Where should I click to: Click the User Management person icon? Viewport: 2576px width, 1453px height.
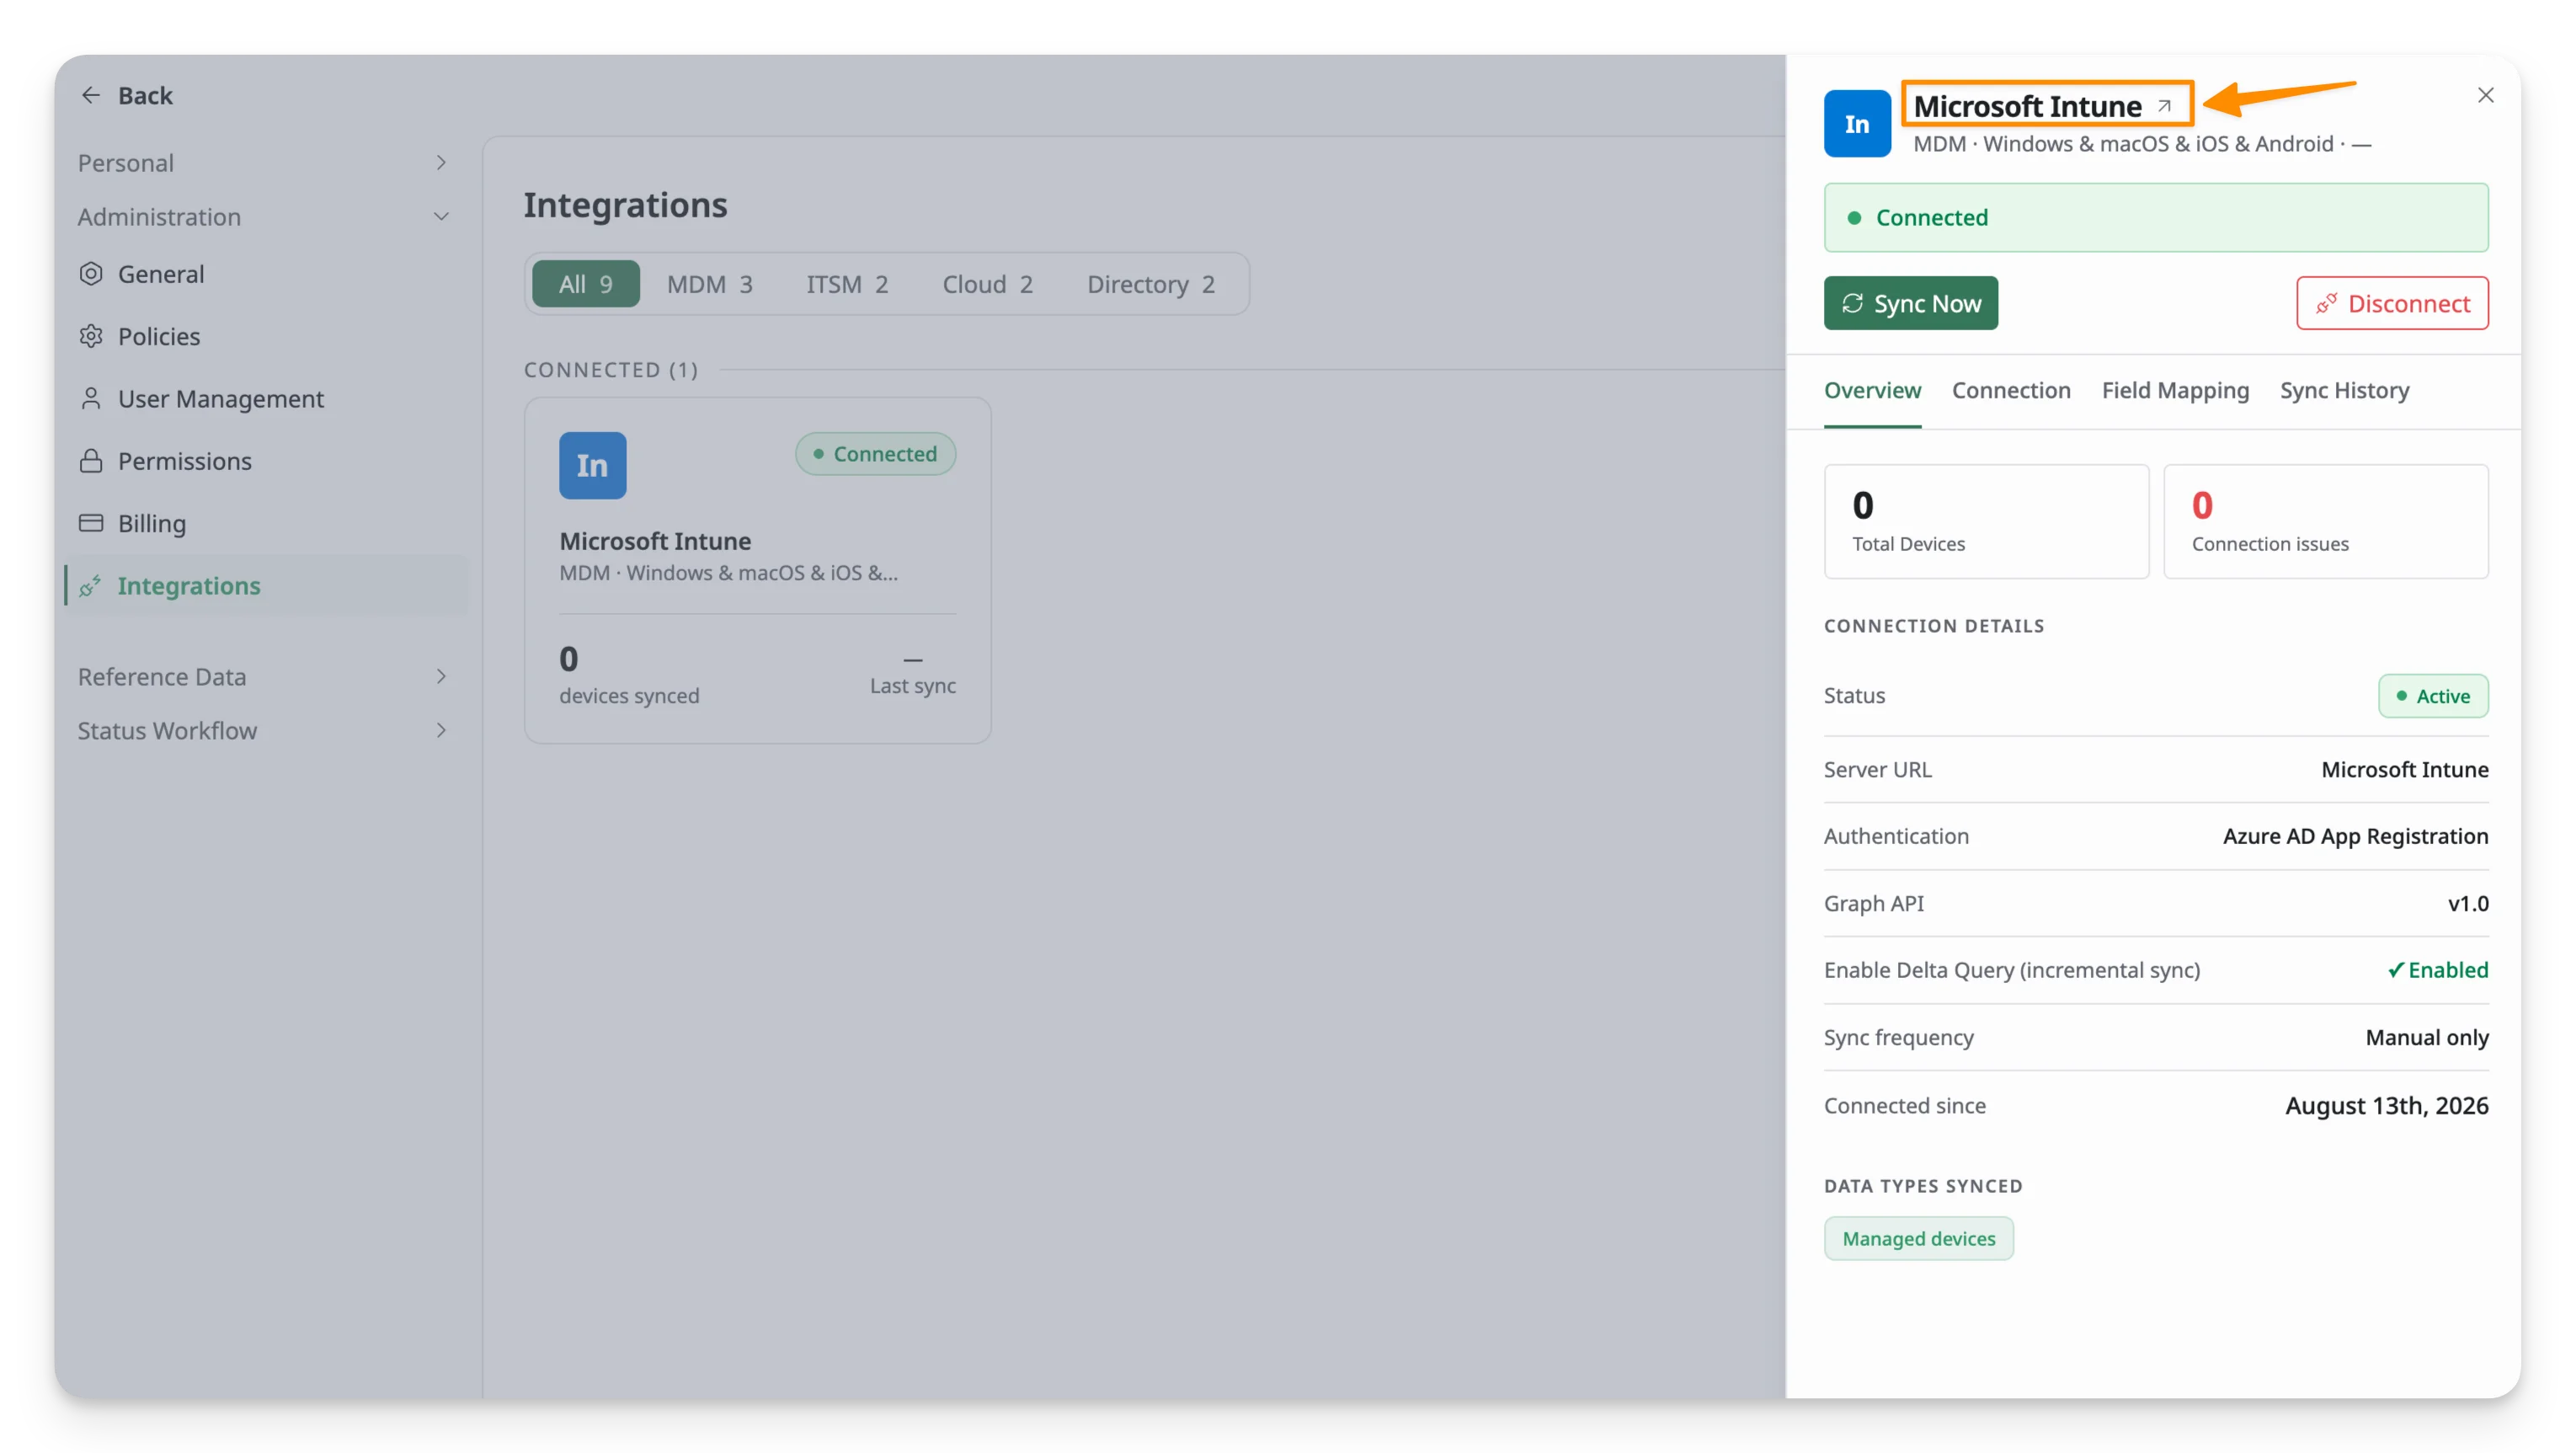pos(91,399)
